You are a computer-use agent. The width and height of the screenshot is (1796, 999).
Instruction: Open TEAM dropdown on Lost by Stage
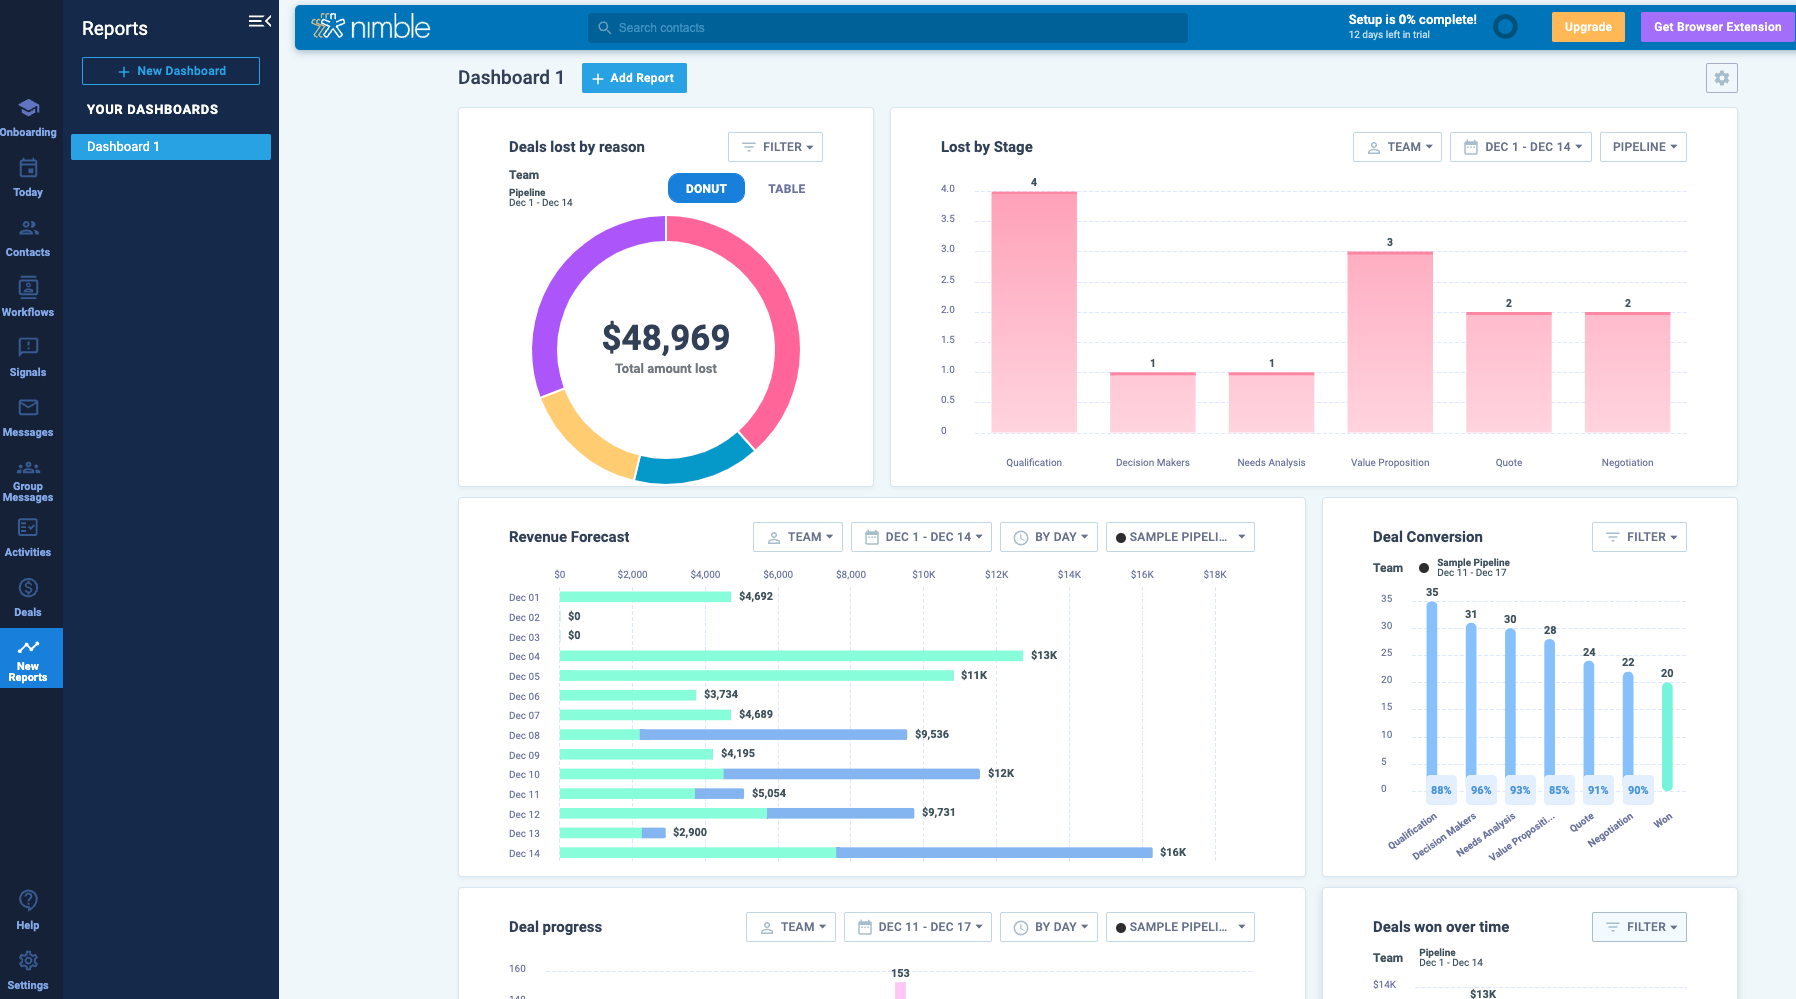(1397, 147)
